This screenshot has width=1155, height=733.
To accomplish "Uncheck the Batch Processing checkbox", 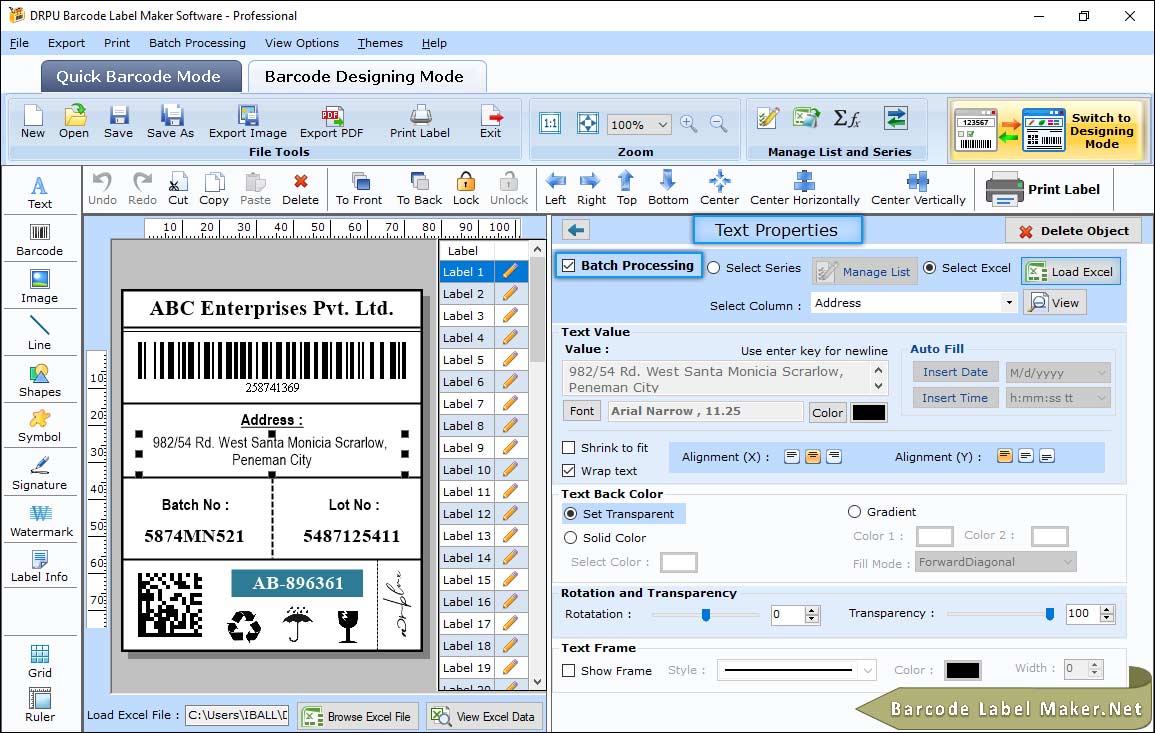I will [569, 265].
